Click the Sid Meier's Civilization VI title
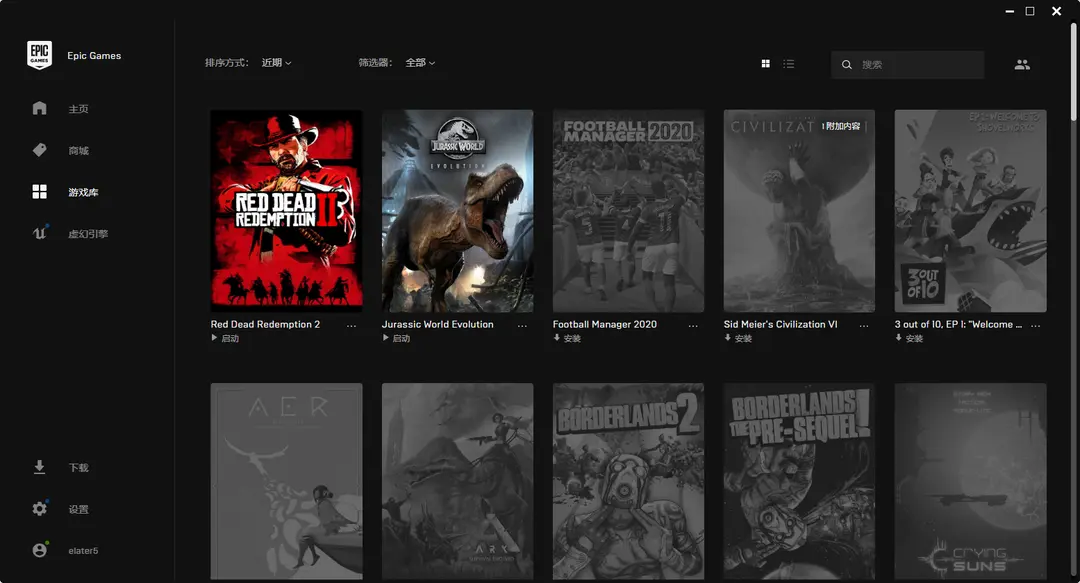The image size is (1080, 583). [x=780, y=325]
